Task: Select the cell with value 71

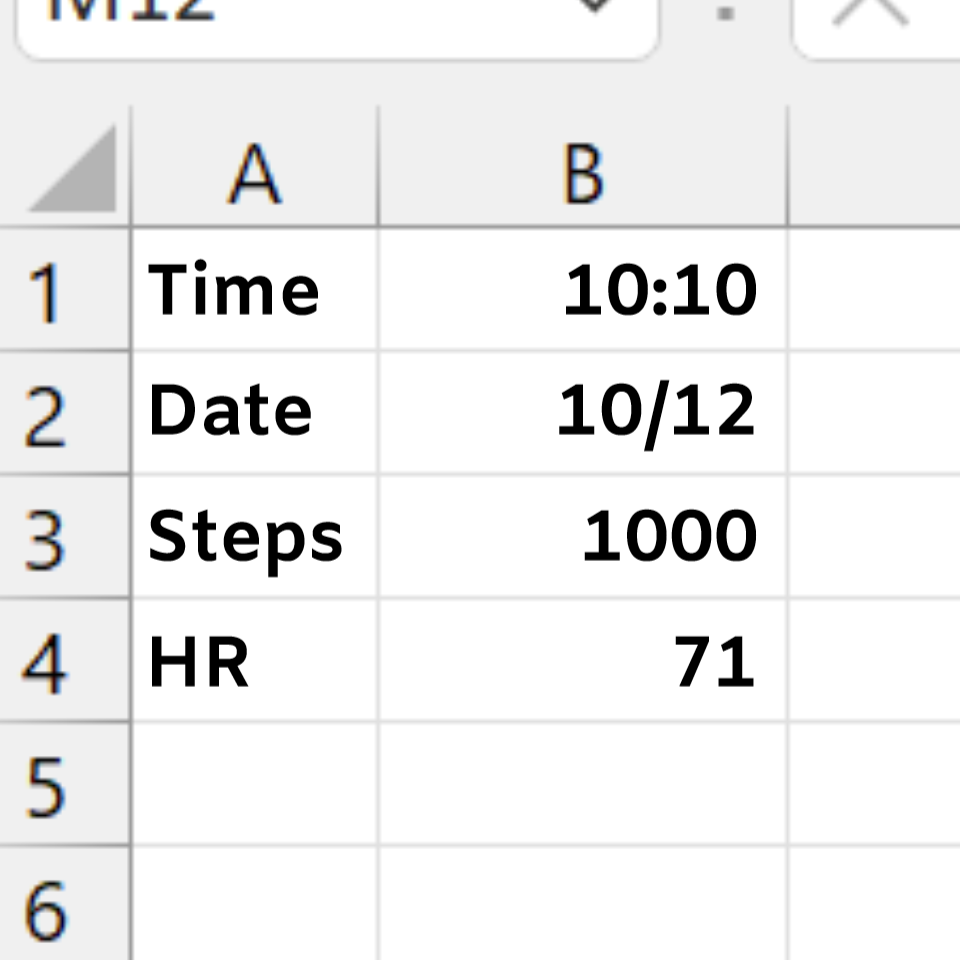Action: (x=583, y=660)
